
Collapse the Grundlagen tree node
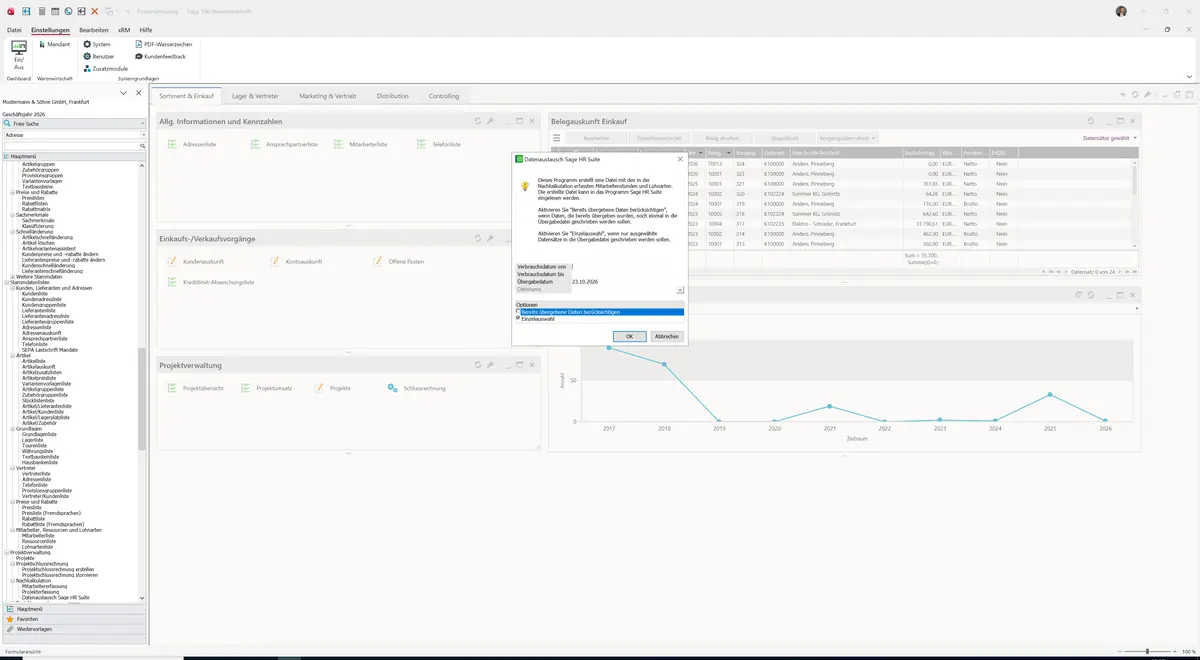pyautogui.click(x=13, y=428)
